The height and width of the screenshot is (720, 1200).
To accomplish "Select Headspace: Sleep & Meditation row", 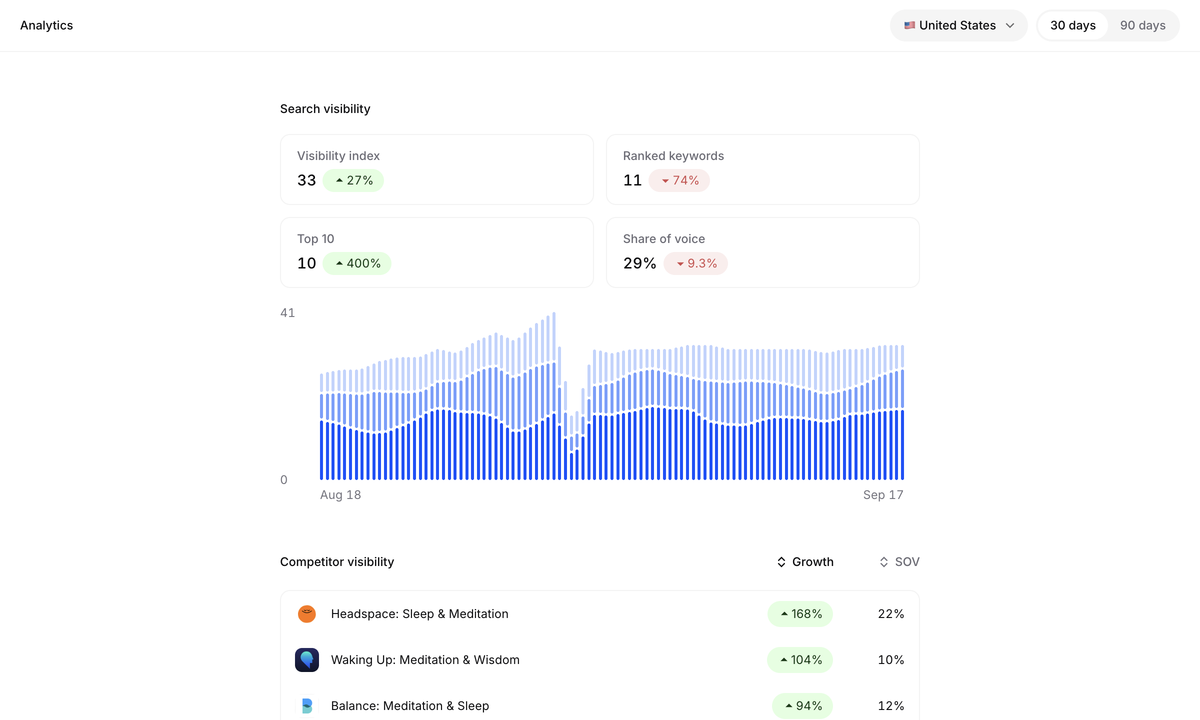I will click(x=600, y=614).
